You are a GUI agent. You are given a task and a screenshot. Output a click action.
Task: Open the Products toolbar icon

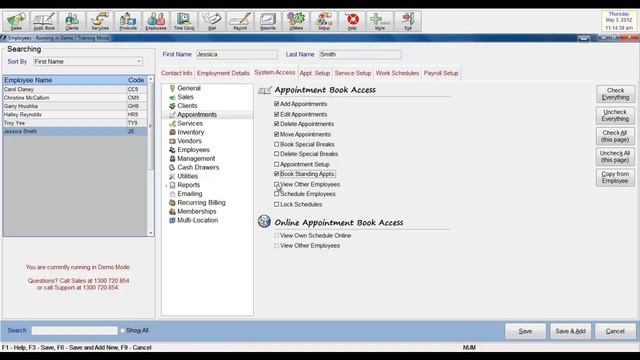128,21
